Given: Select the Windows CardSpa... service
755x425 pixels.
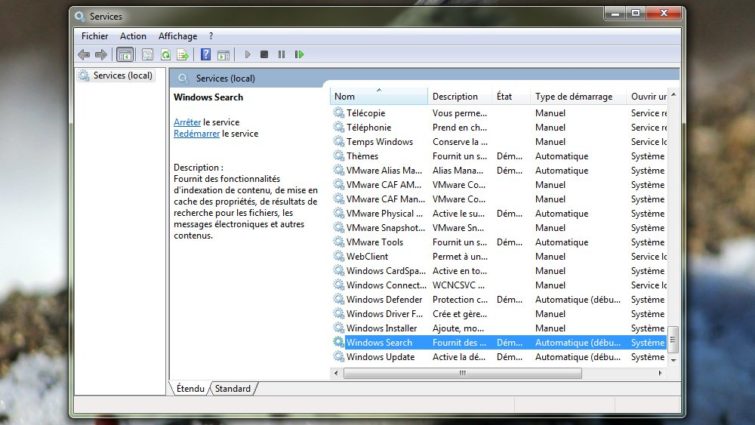Looking at the screenshot, I should [499, 271].
